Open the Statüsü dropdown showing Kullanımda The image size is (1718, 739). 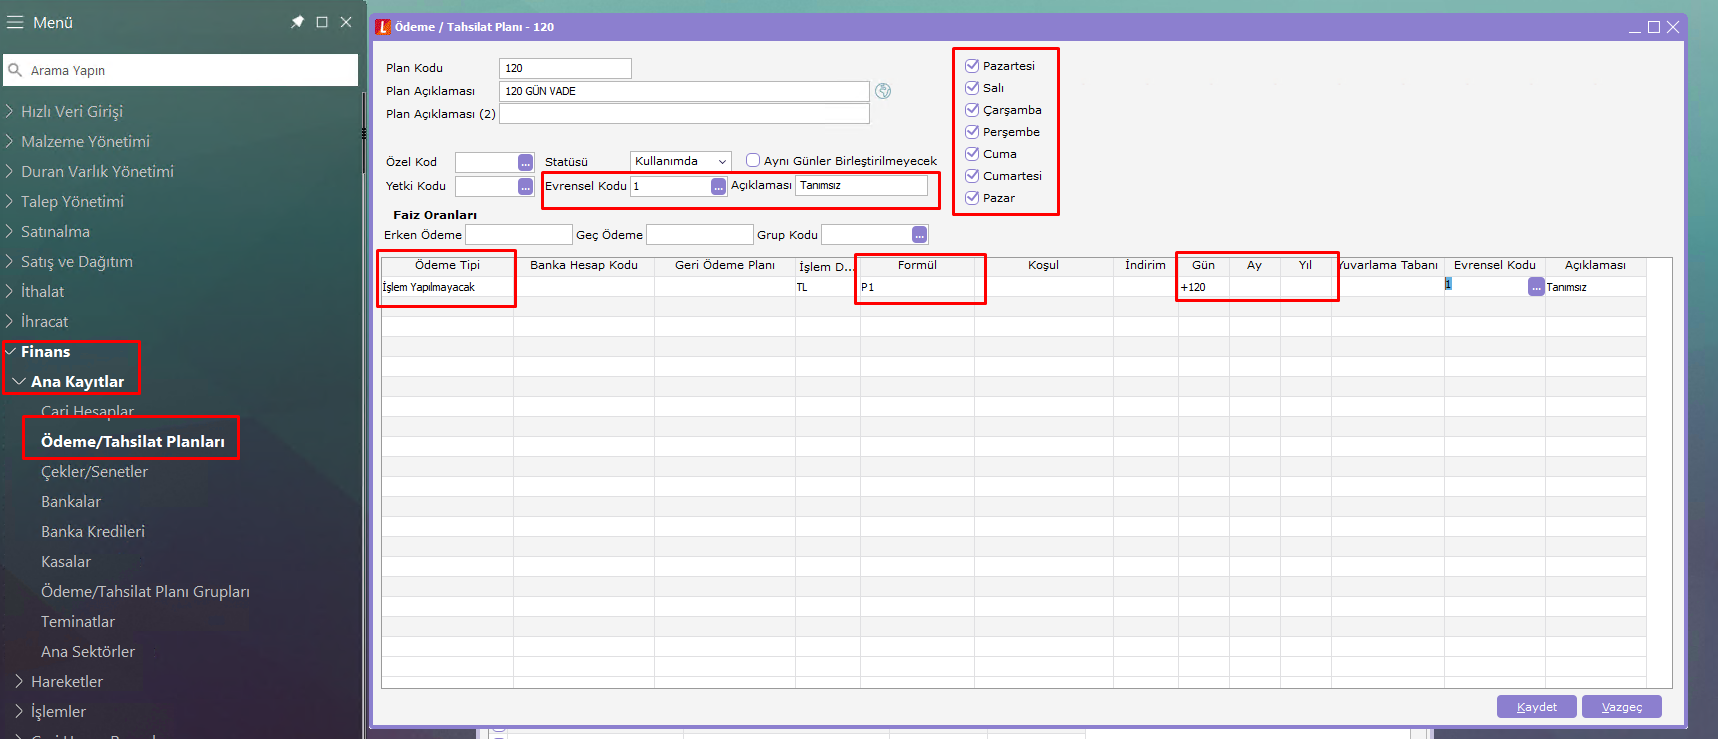[680, 161]
